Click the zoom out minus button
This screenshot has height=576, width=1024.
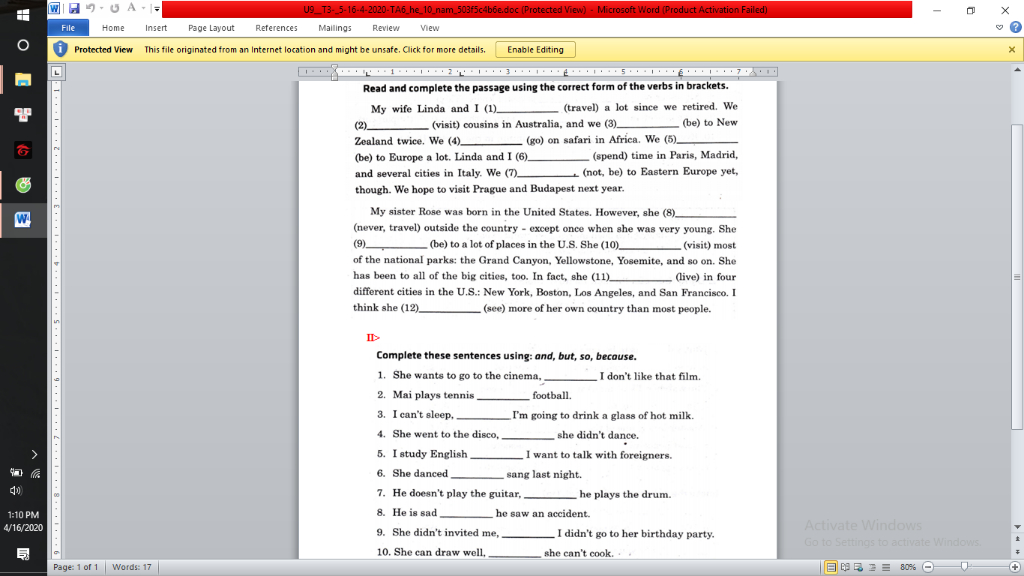[928, 567]
